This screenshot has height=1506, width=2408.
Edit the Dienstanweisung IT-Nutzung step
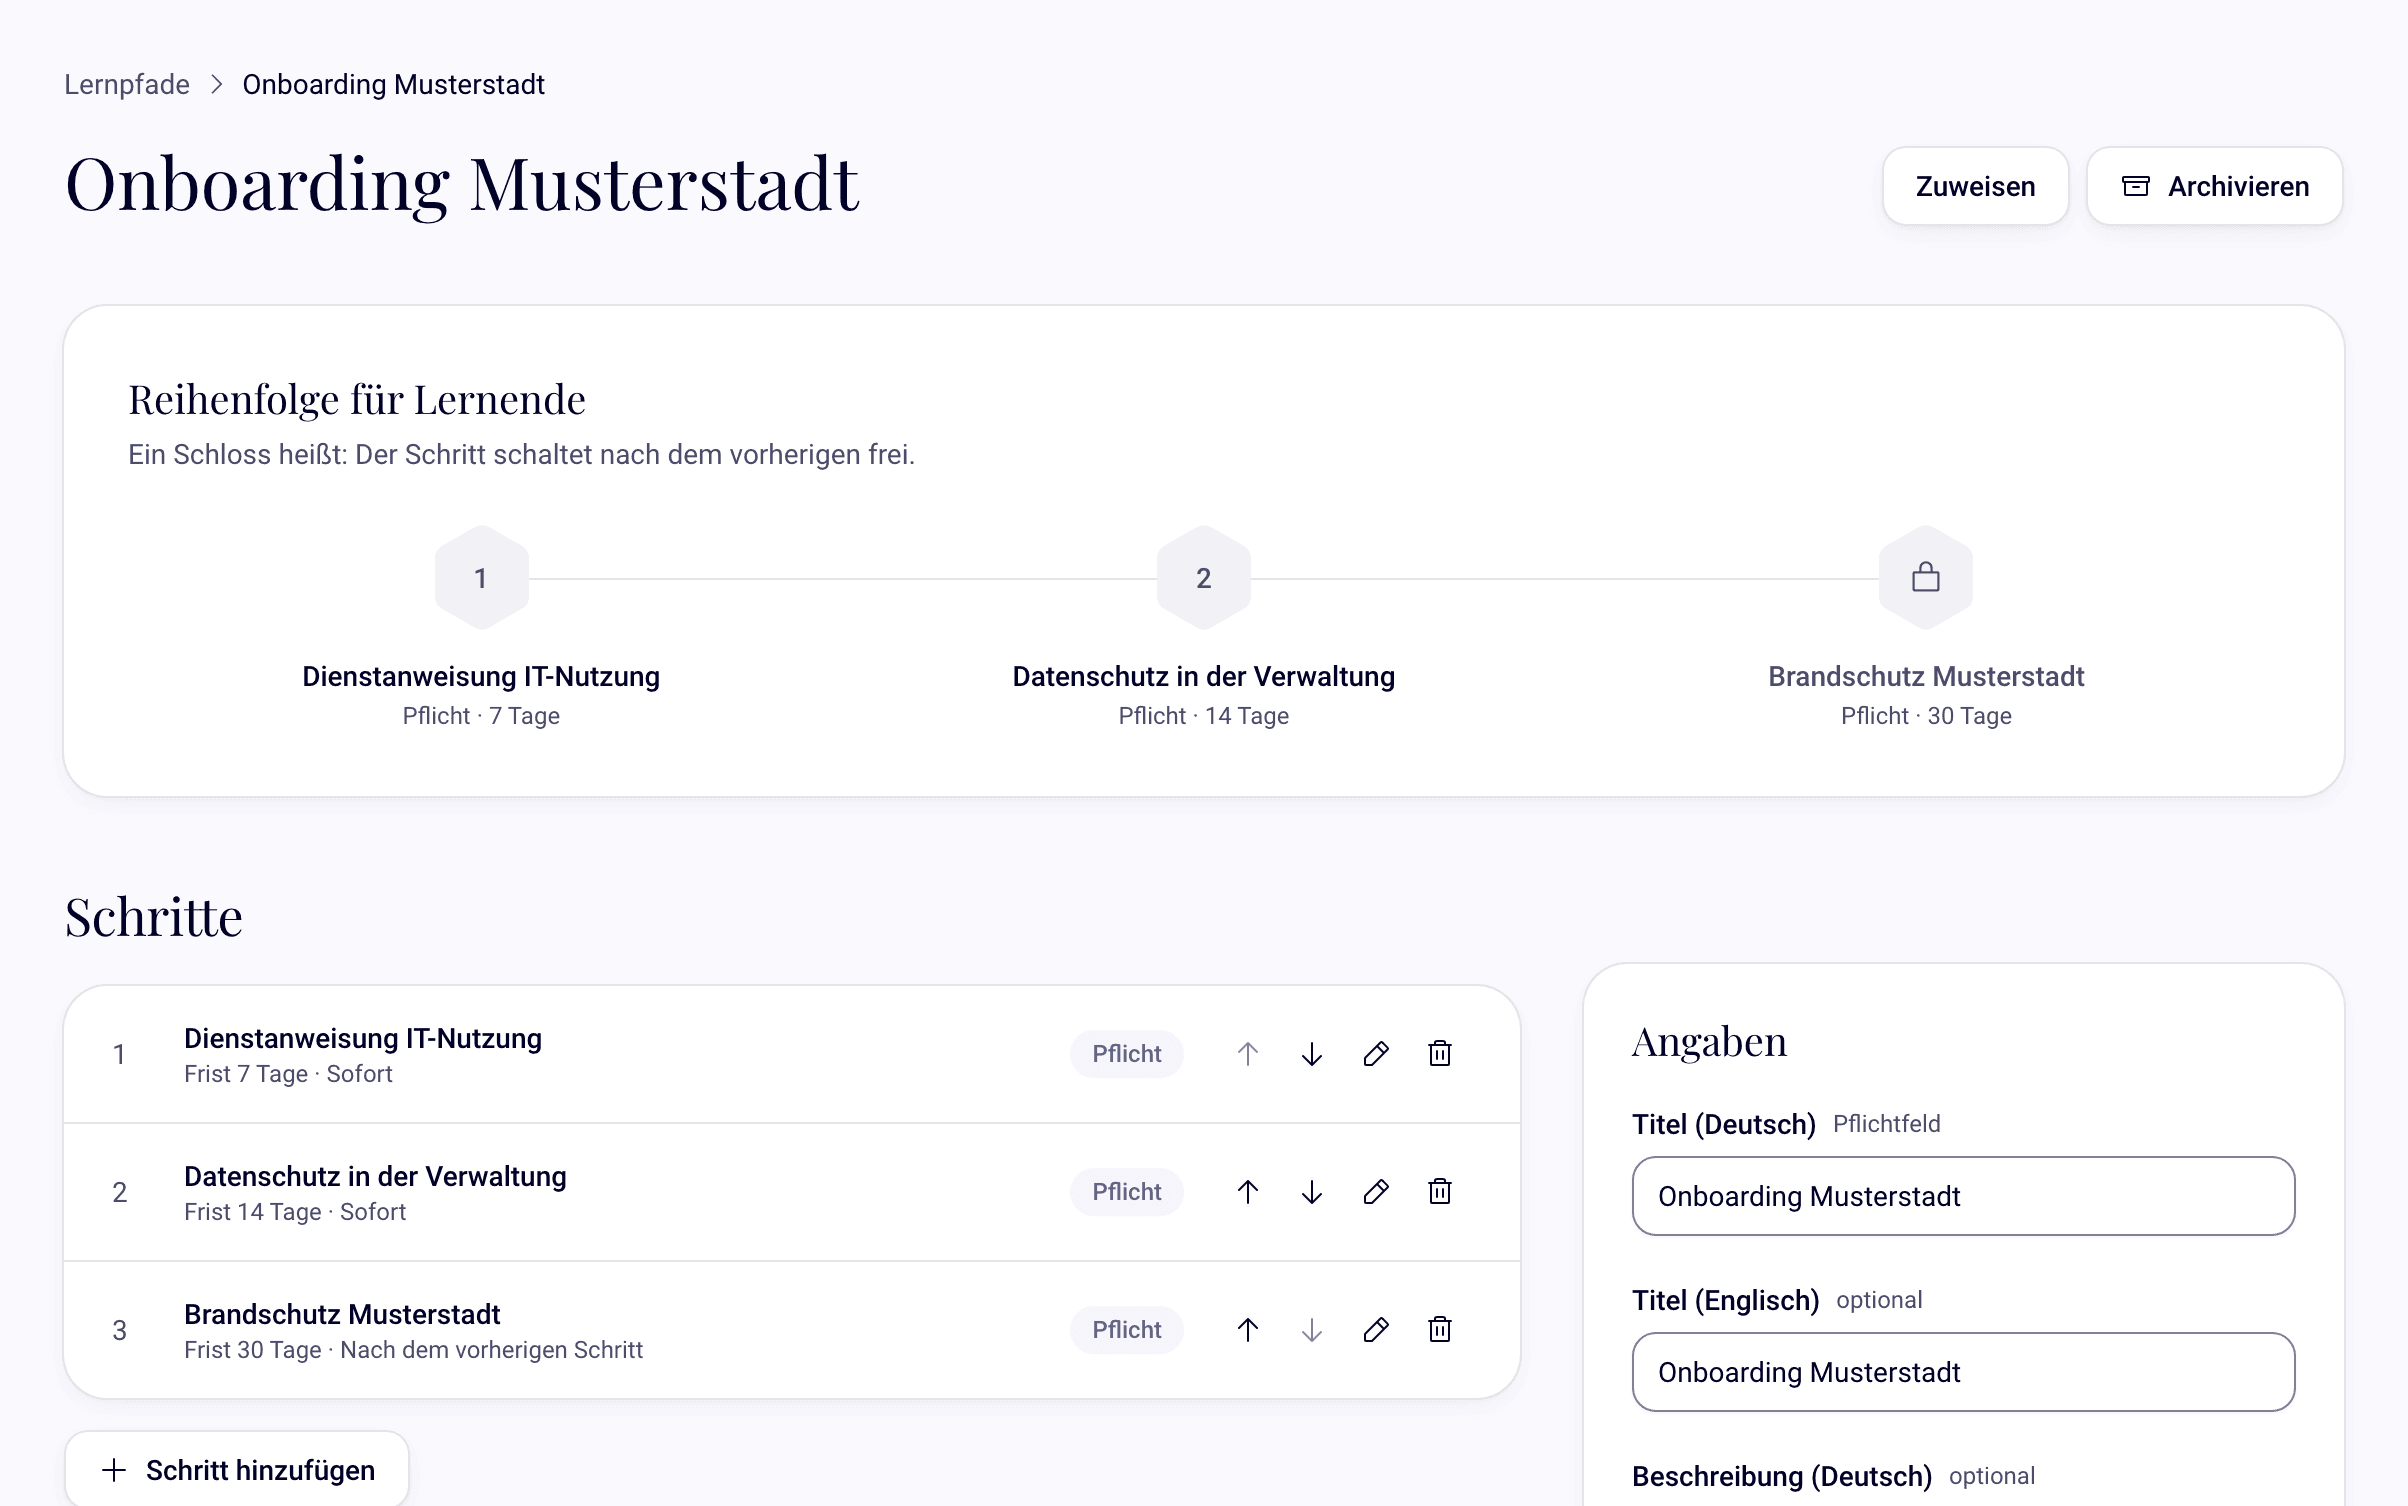tap(1375, 1054)
